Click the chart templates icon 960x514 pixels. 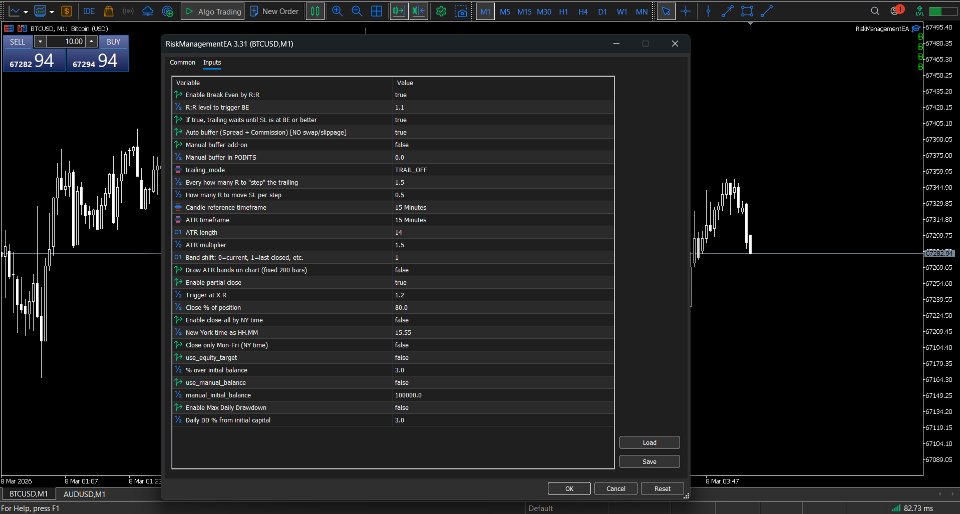tap(40, 11)
